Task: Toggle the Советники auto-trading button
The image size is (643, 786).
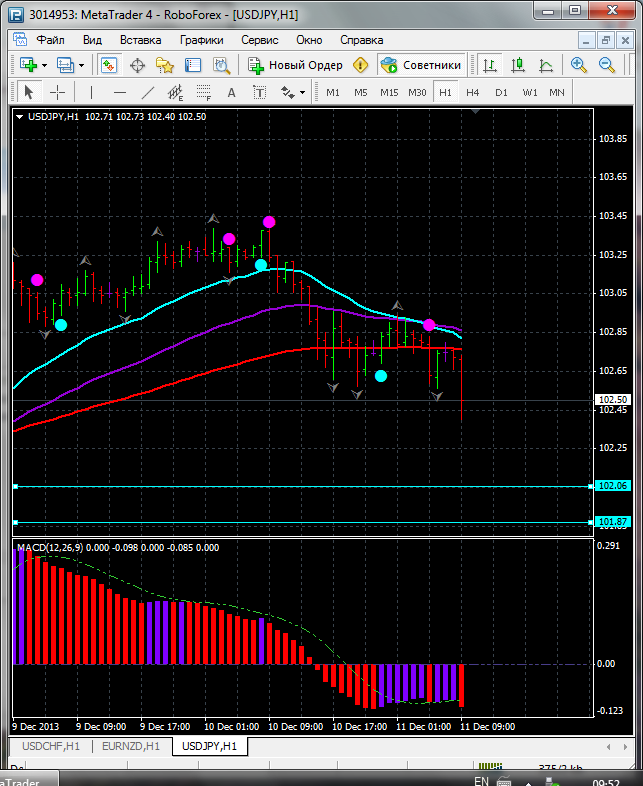Action: point(421,65)
